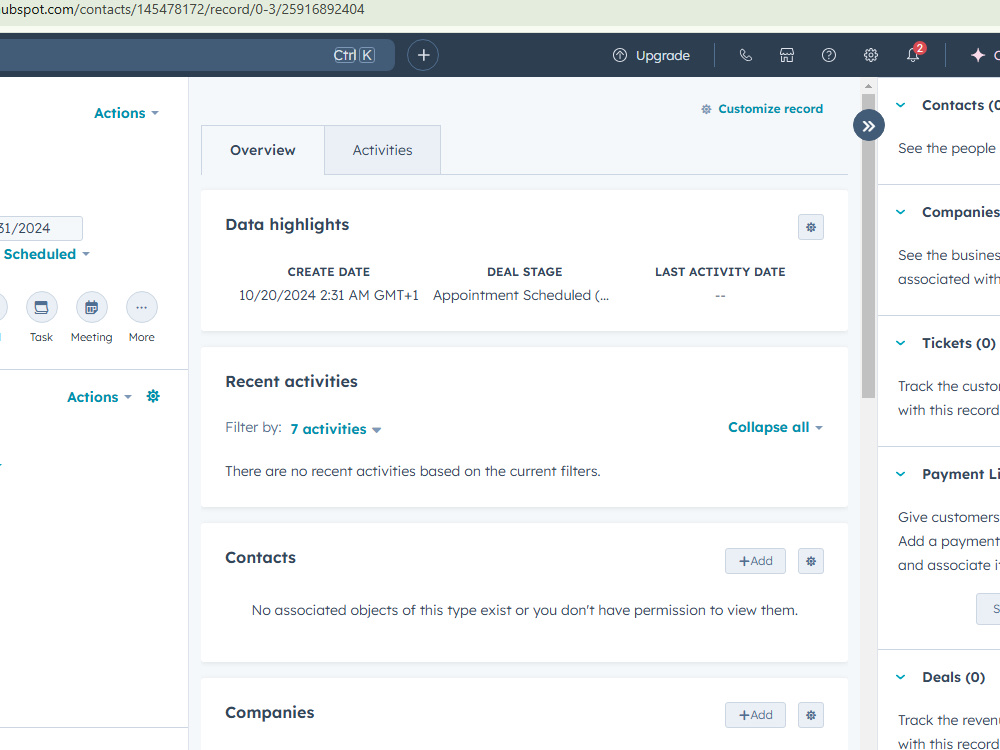
Task: Click the plus create button in top bar
Action: coord(423,55)
